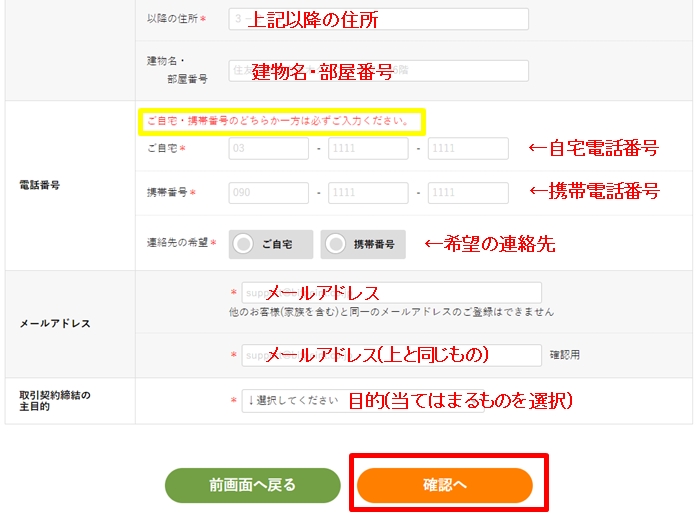This screenshot has width=700, height=514.
Task: Click the 連絡先の希望 label
Action: (178, 242)
